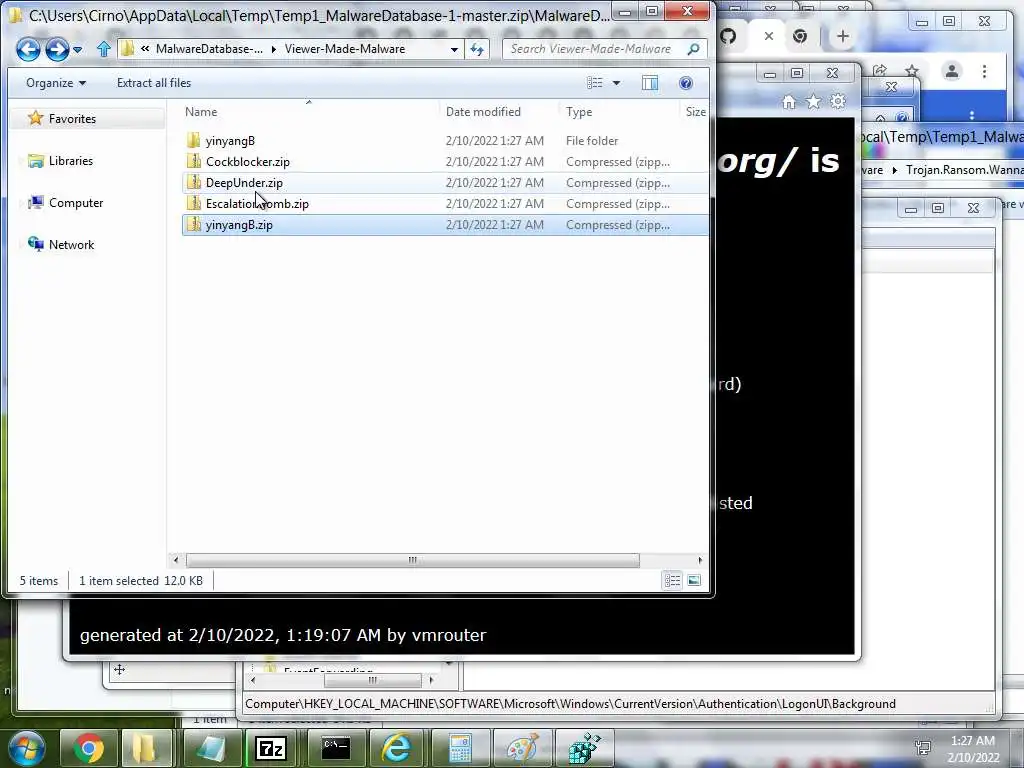
Task: Switch to details view in status bar
Action: [x=672, y=581]
